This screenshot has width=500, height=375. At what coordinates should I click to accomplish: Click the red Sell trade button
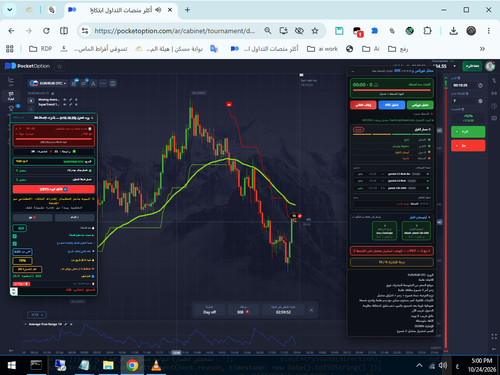[468, 146]
